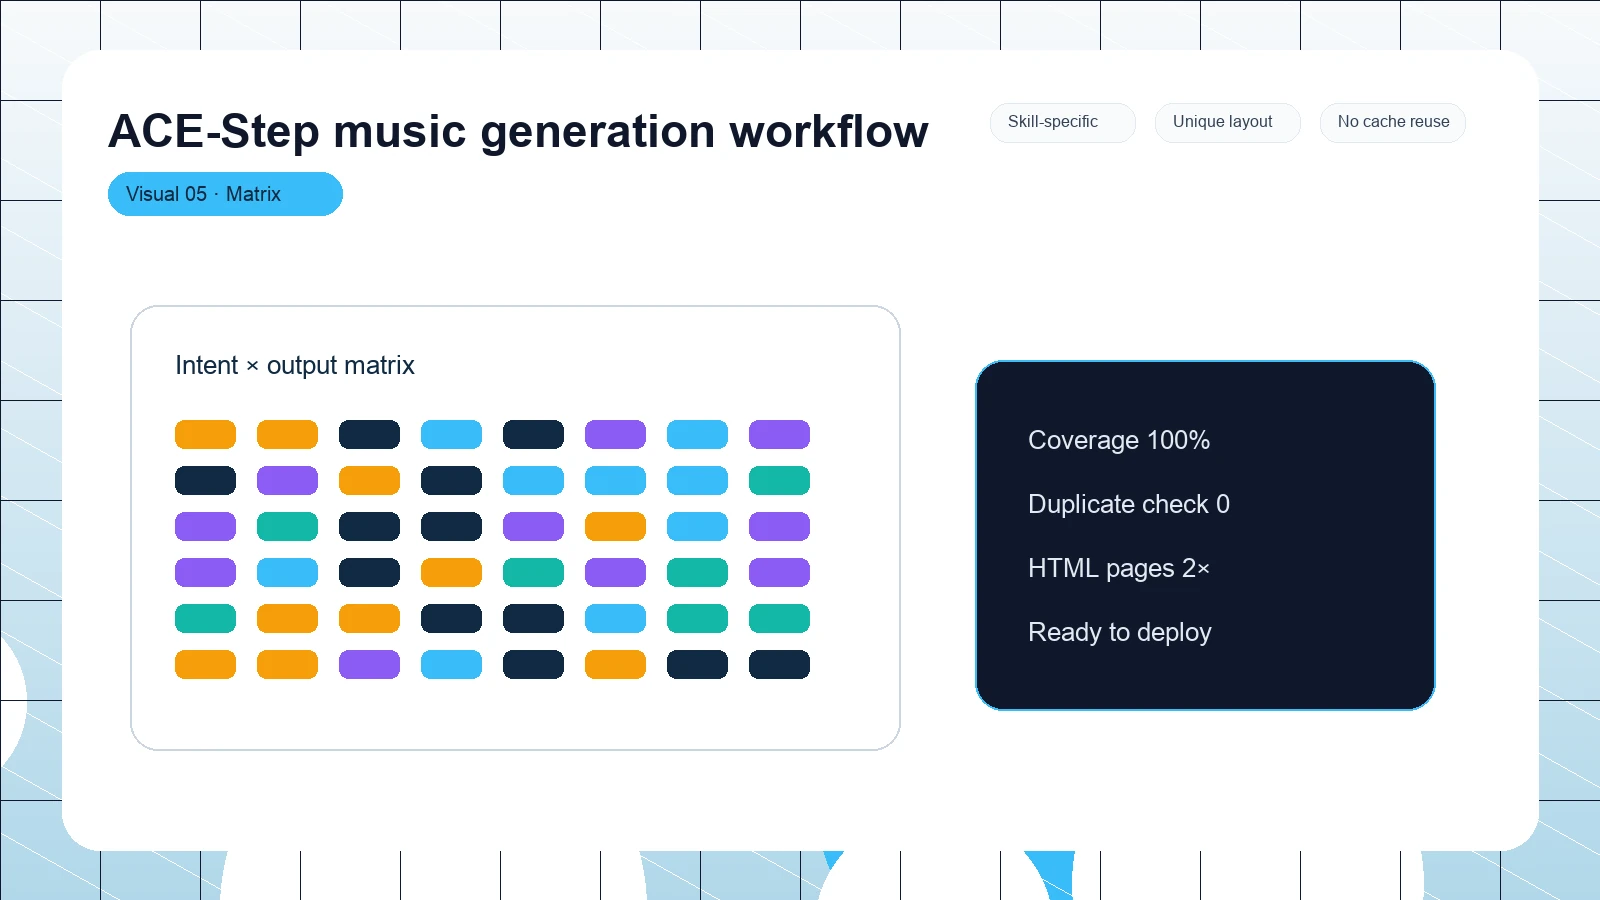
Task: Click the No cache reuse tag
Action: (1392, 122)
